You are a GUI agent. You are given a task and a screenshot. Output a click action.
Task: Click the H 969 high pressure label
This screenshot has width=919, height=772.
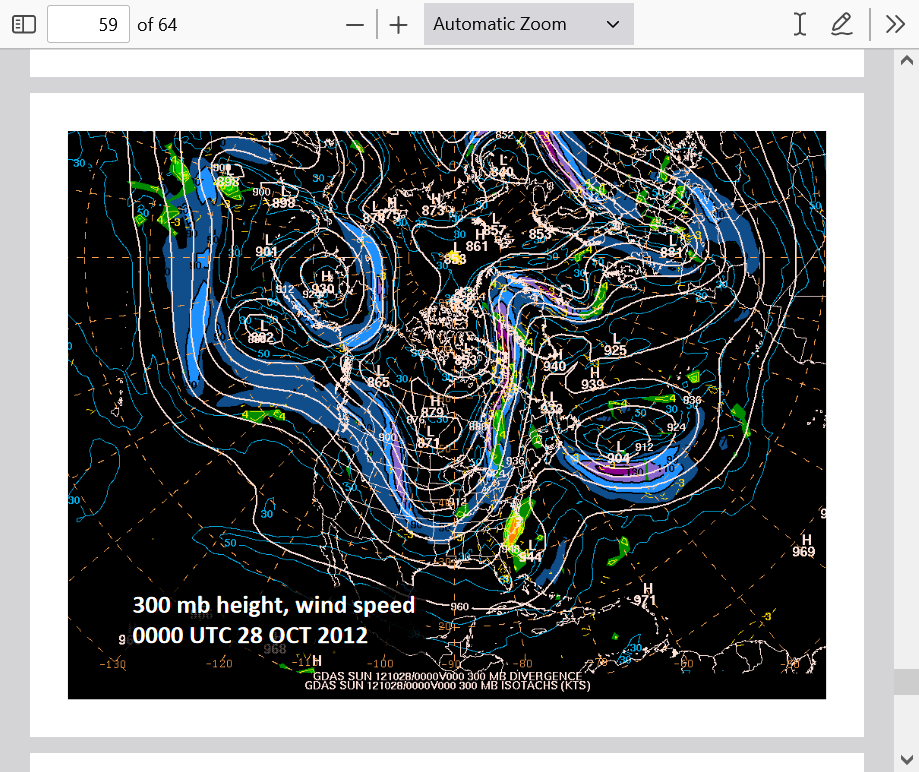(804, 546)
